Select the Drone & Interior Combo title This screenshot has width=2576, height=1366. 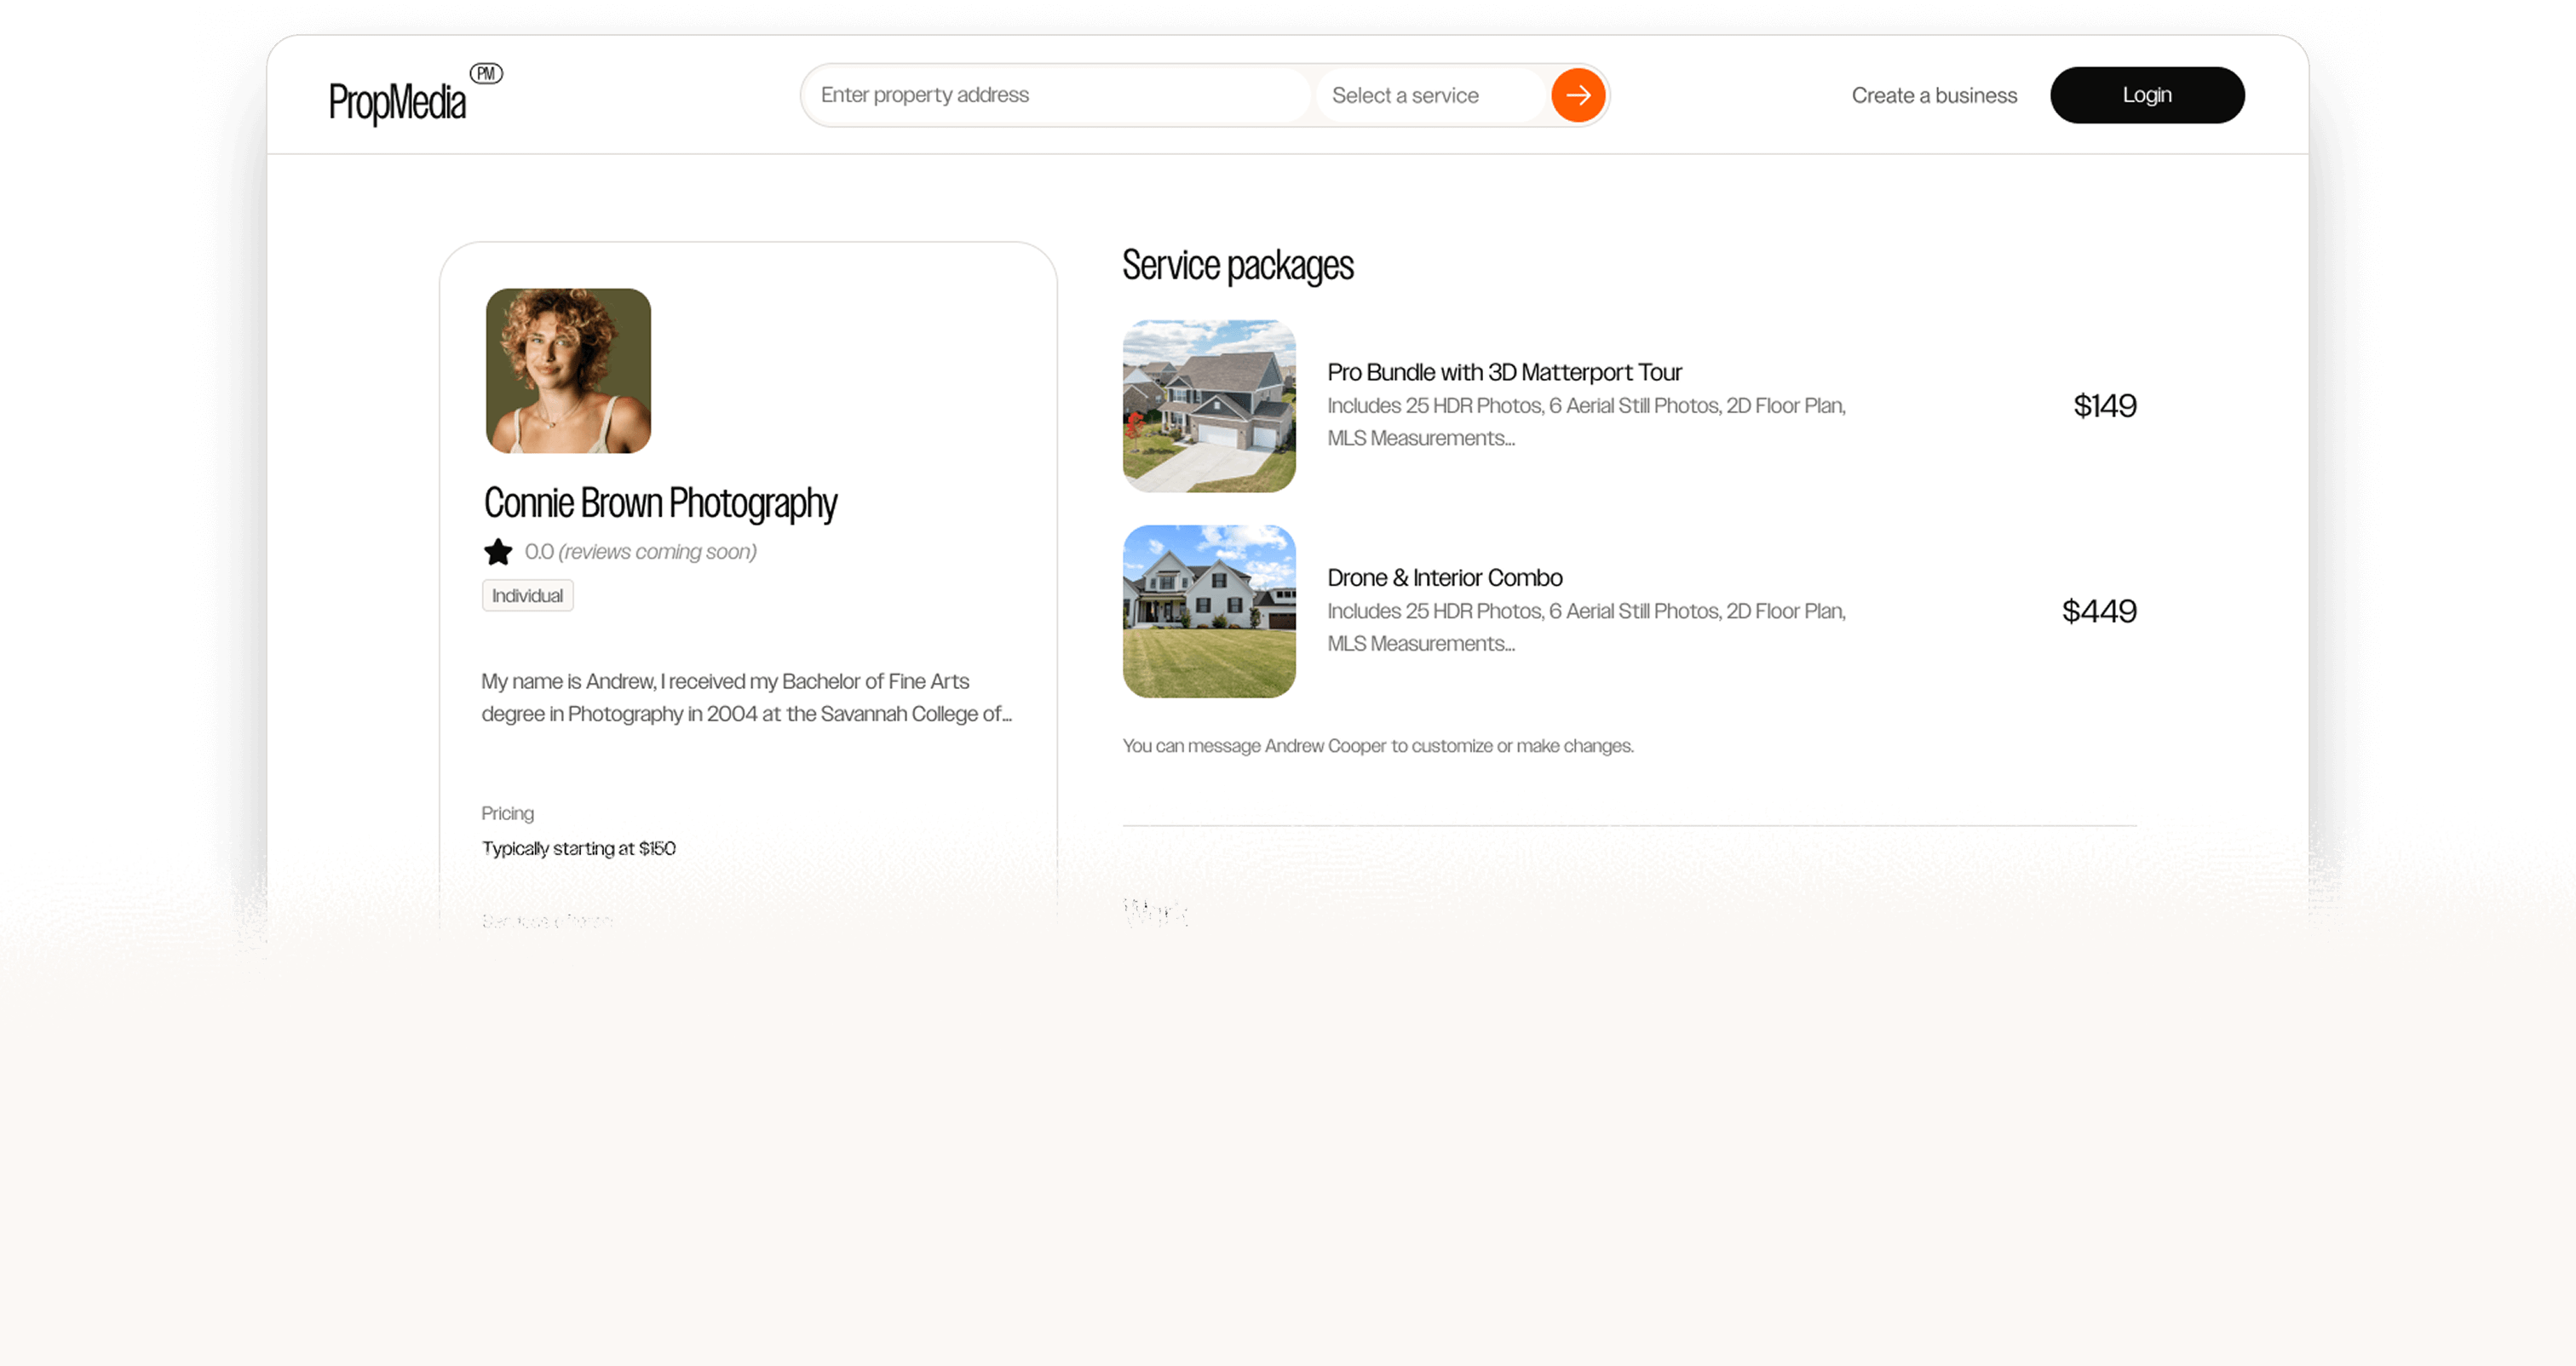[1444, 578]
